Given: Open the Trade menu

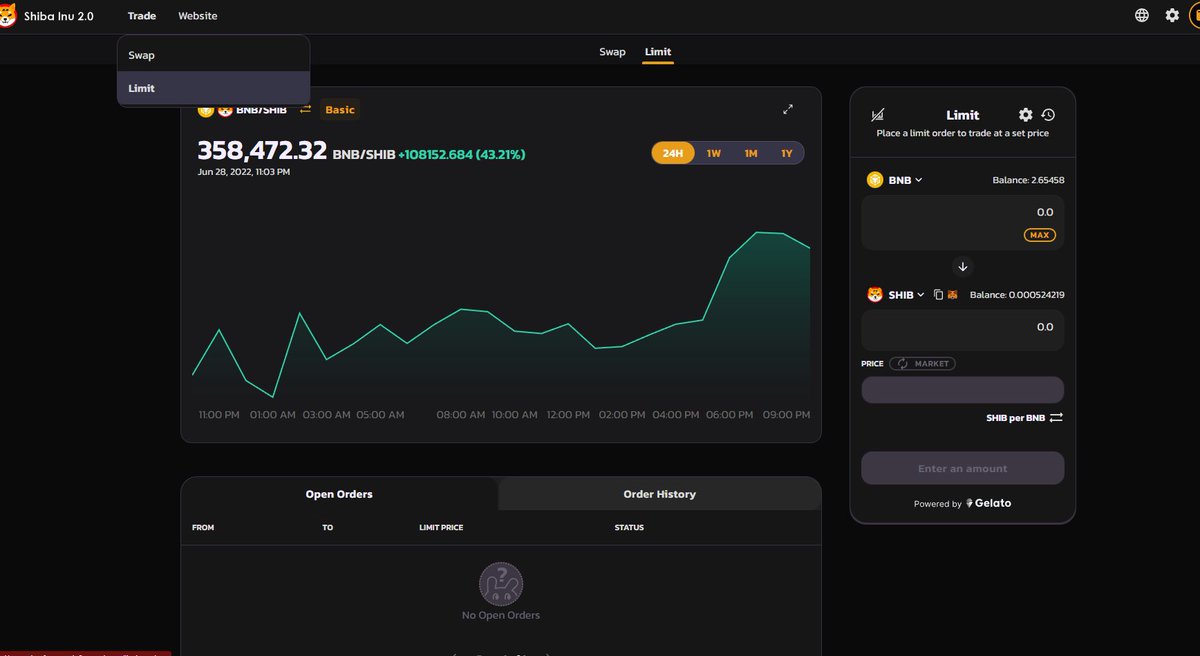Looking at the screenshot, I should 142,16.
